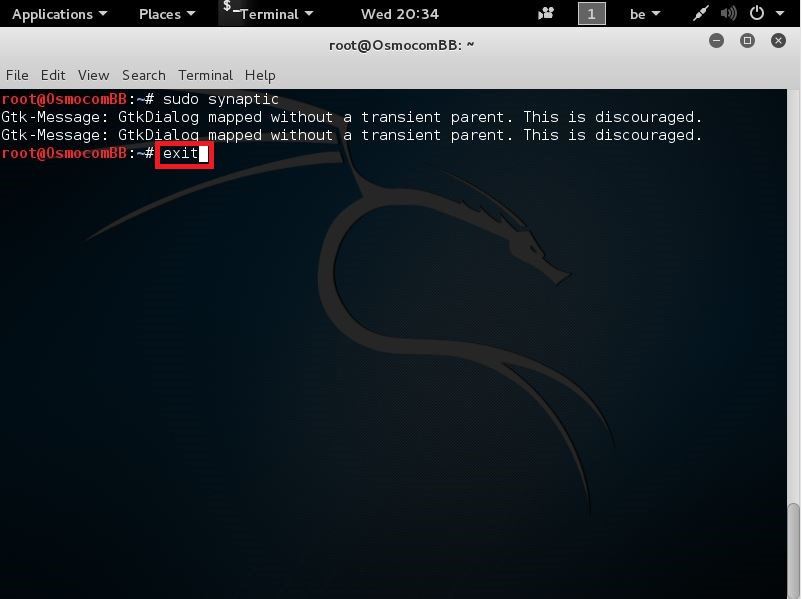Click the typed 'exit' command
802x599 pixels.
(181, 153)
